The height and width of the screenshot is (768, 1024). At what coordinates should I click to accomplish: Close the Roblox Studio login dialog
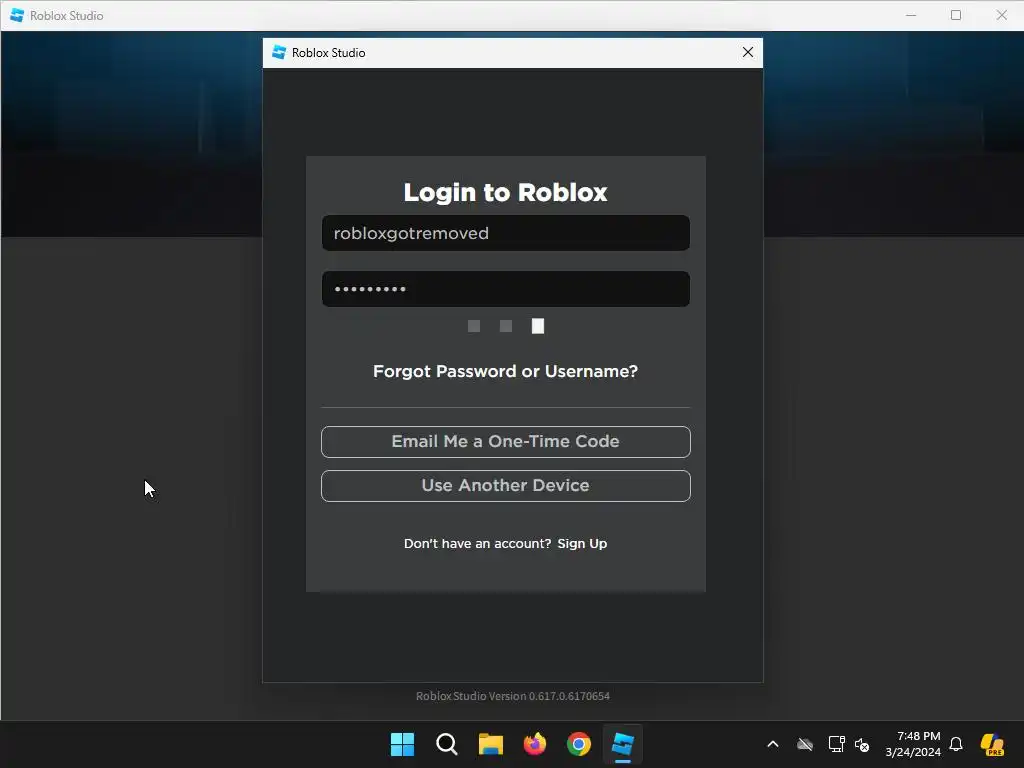click(x=748, y=52)
